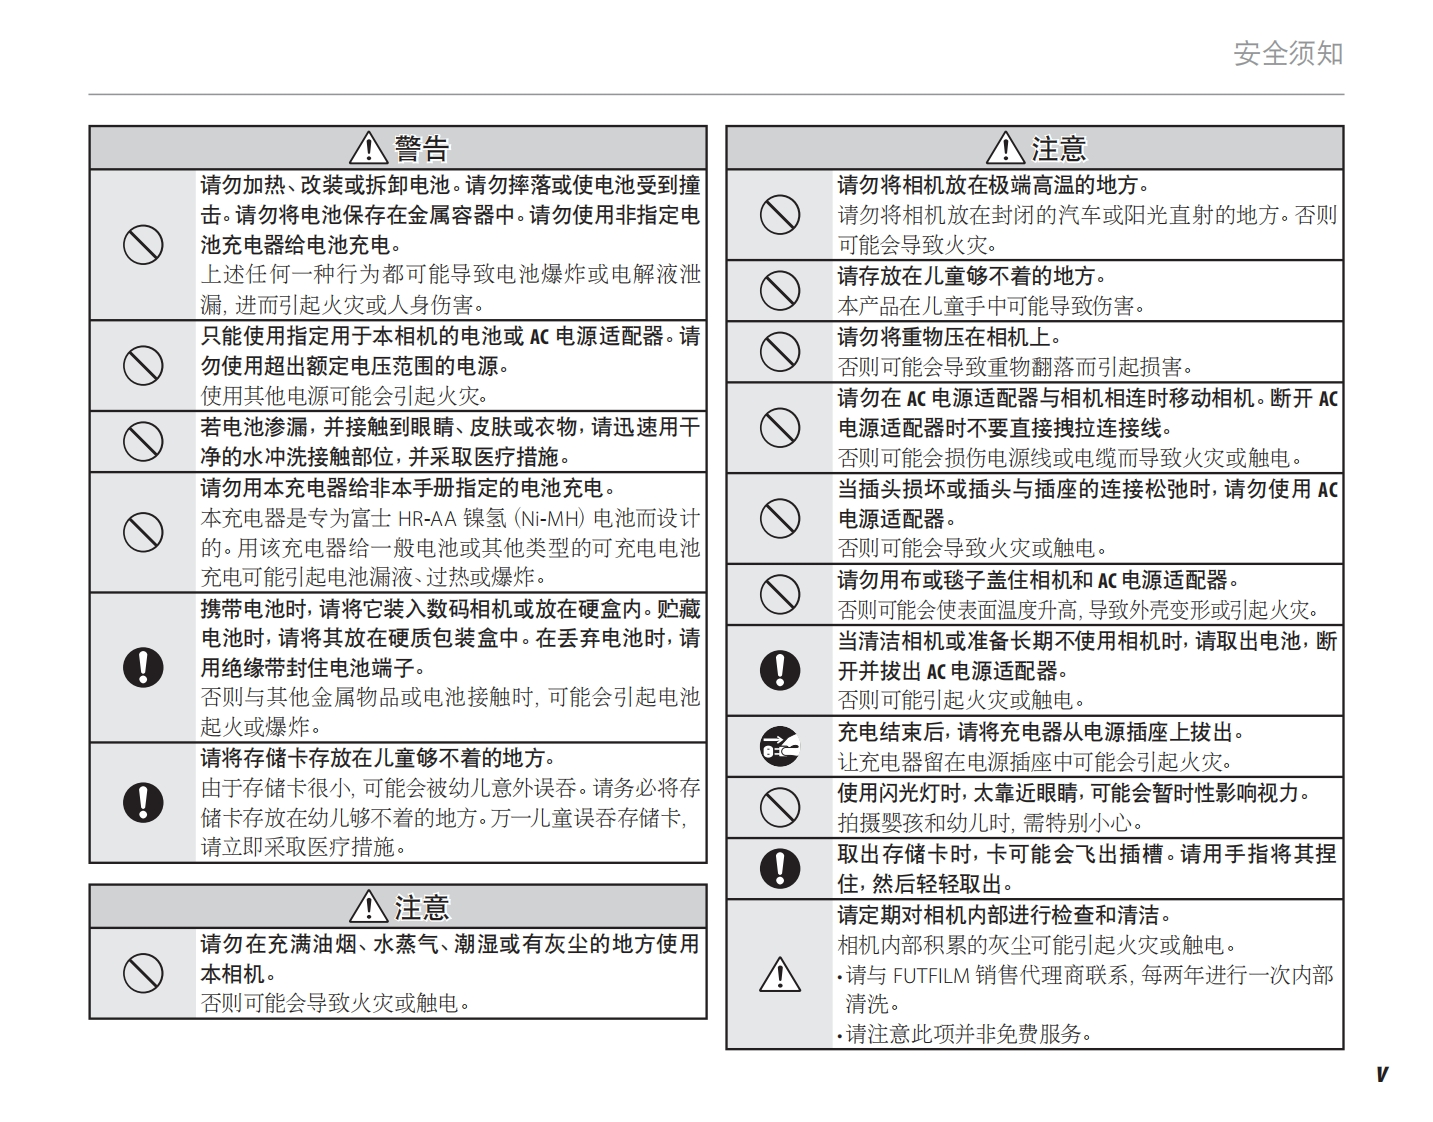Click the warning triangle in the 警告 header

point(369,148)
